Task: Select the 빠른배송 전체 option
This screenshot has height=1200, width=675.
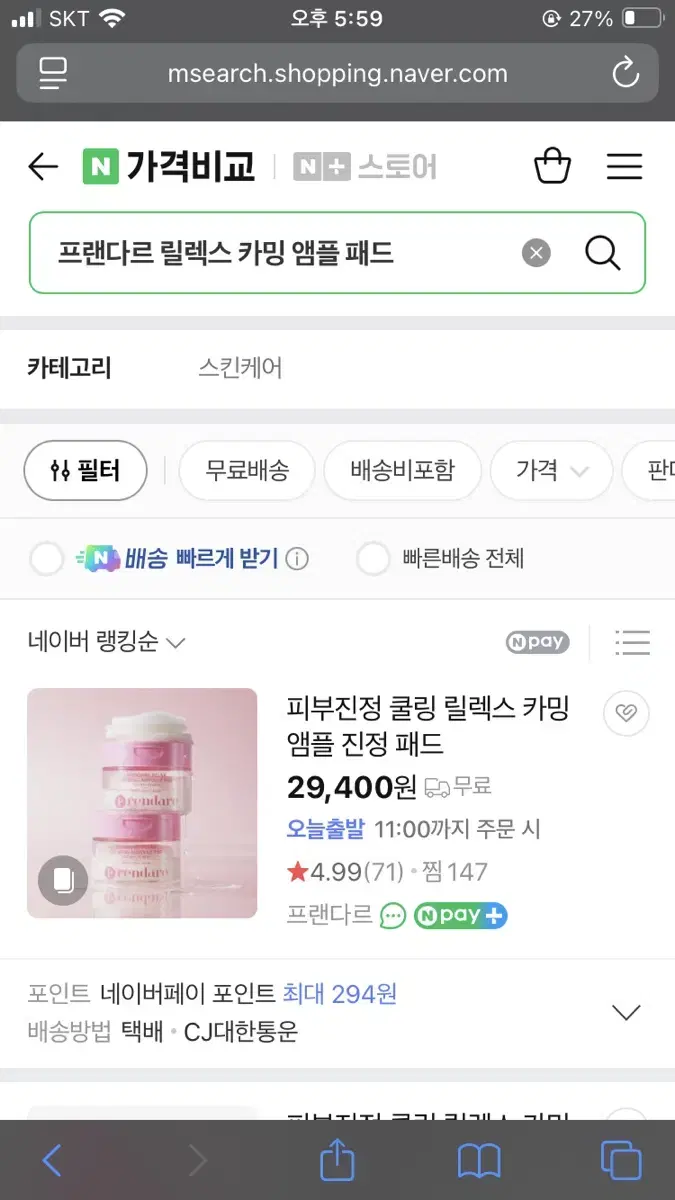Action: tap(373, 558)
